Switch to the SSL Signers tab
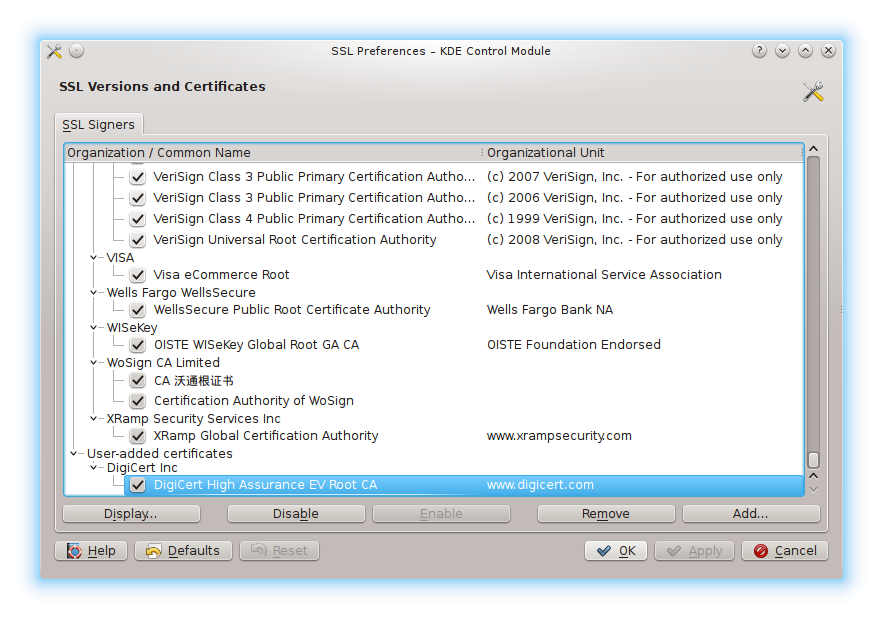883x619 pixels. point(99,124)
